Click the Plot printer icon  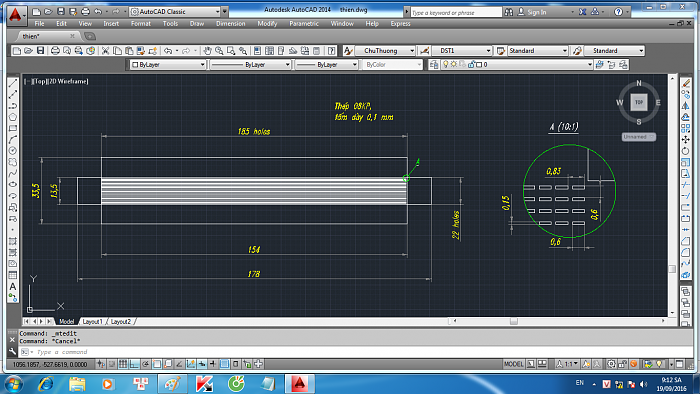click(55, 51)
